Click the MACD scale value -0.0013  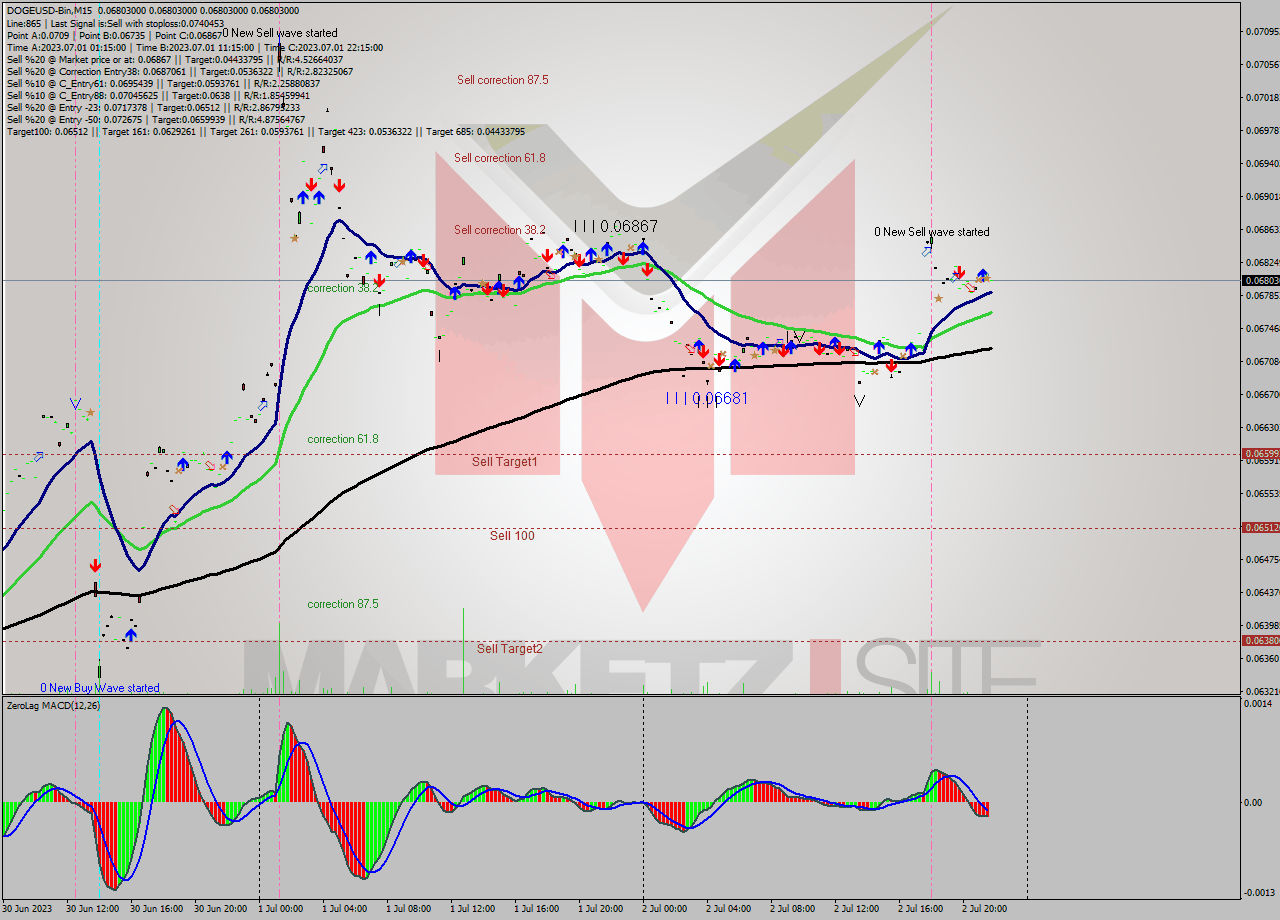[x=1258, y=892]
